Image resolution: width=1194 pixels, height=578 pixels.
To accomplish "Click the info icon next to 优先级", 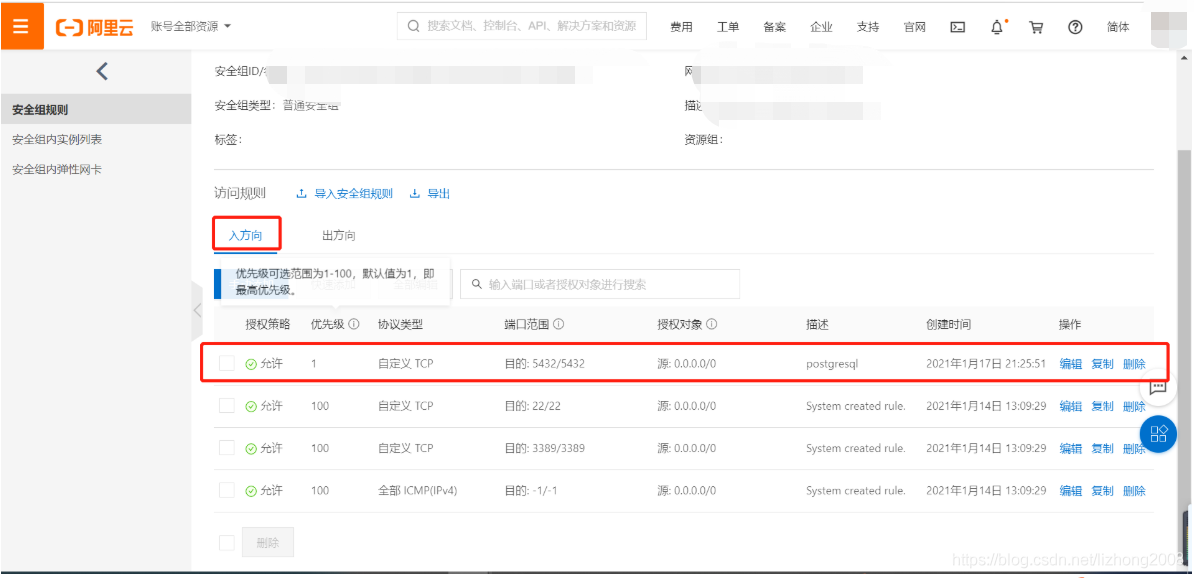I will click(354, 324).
